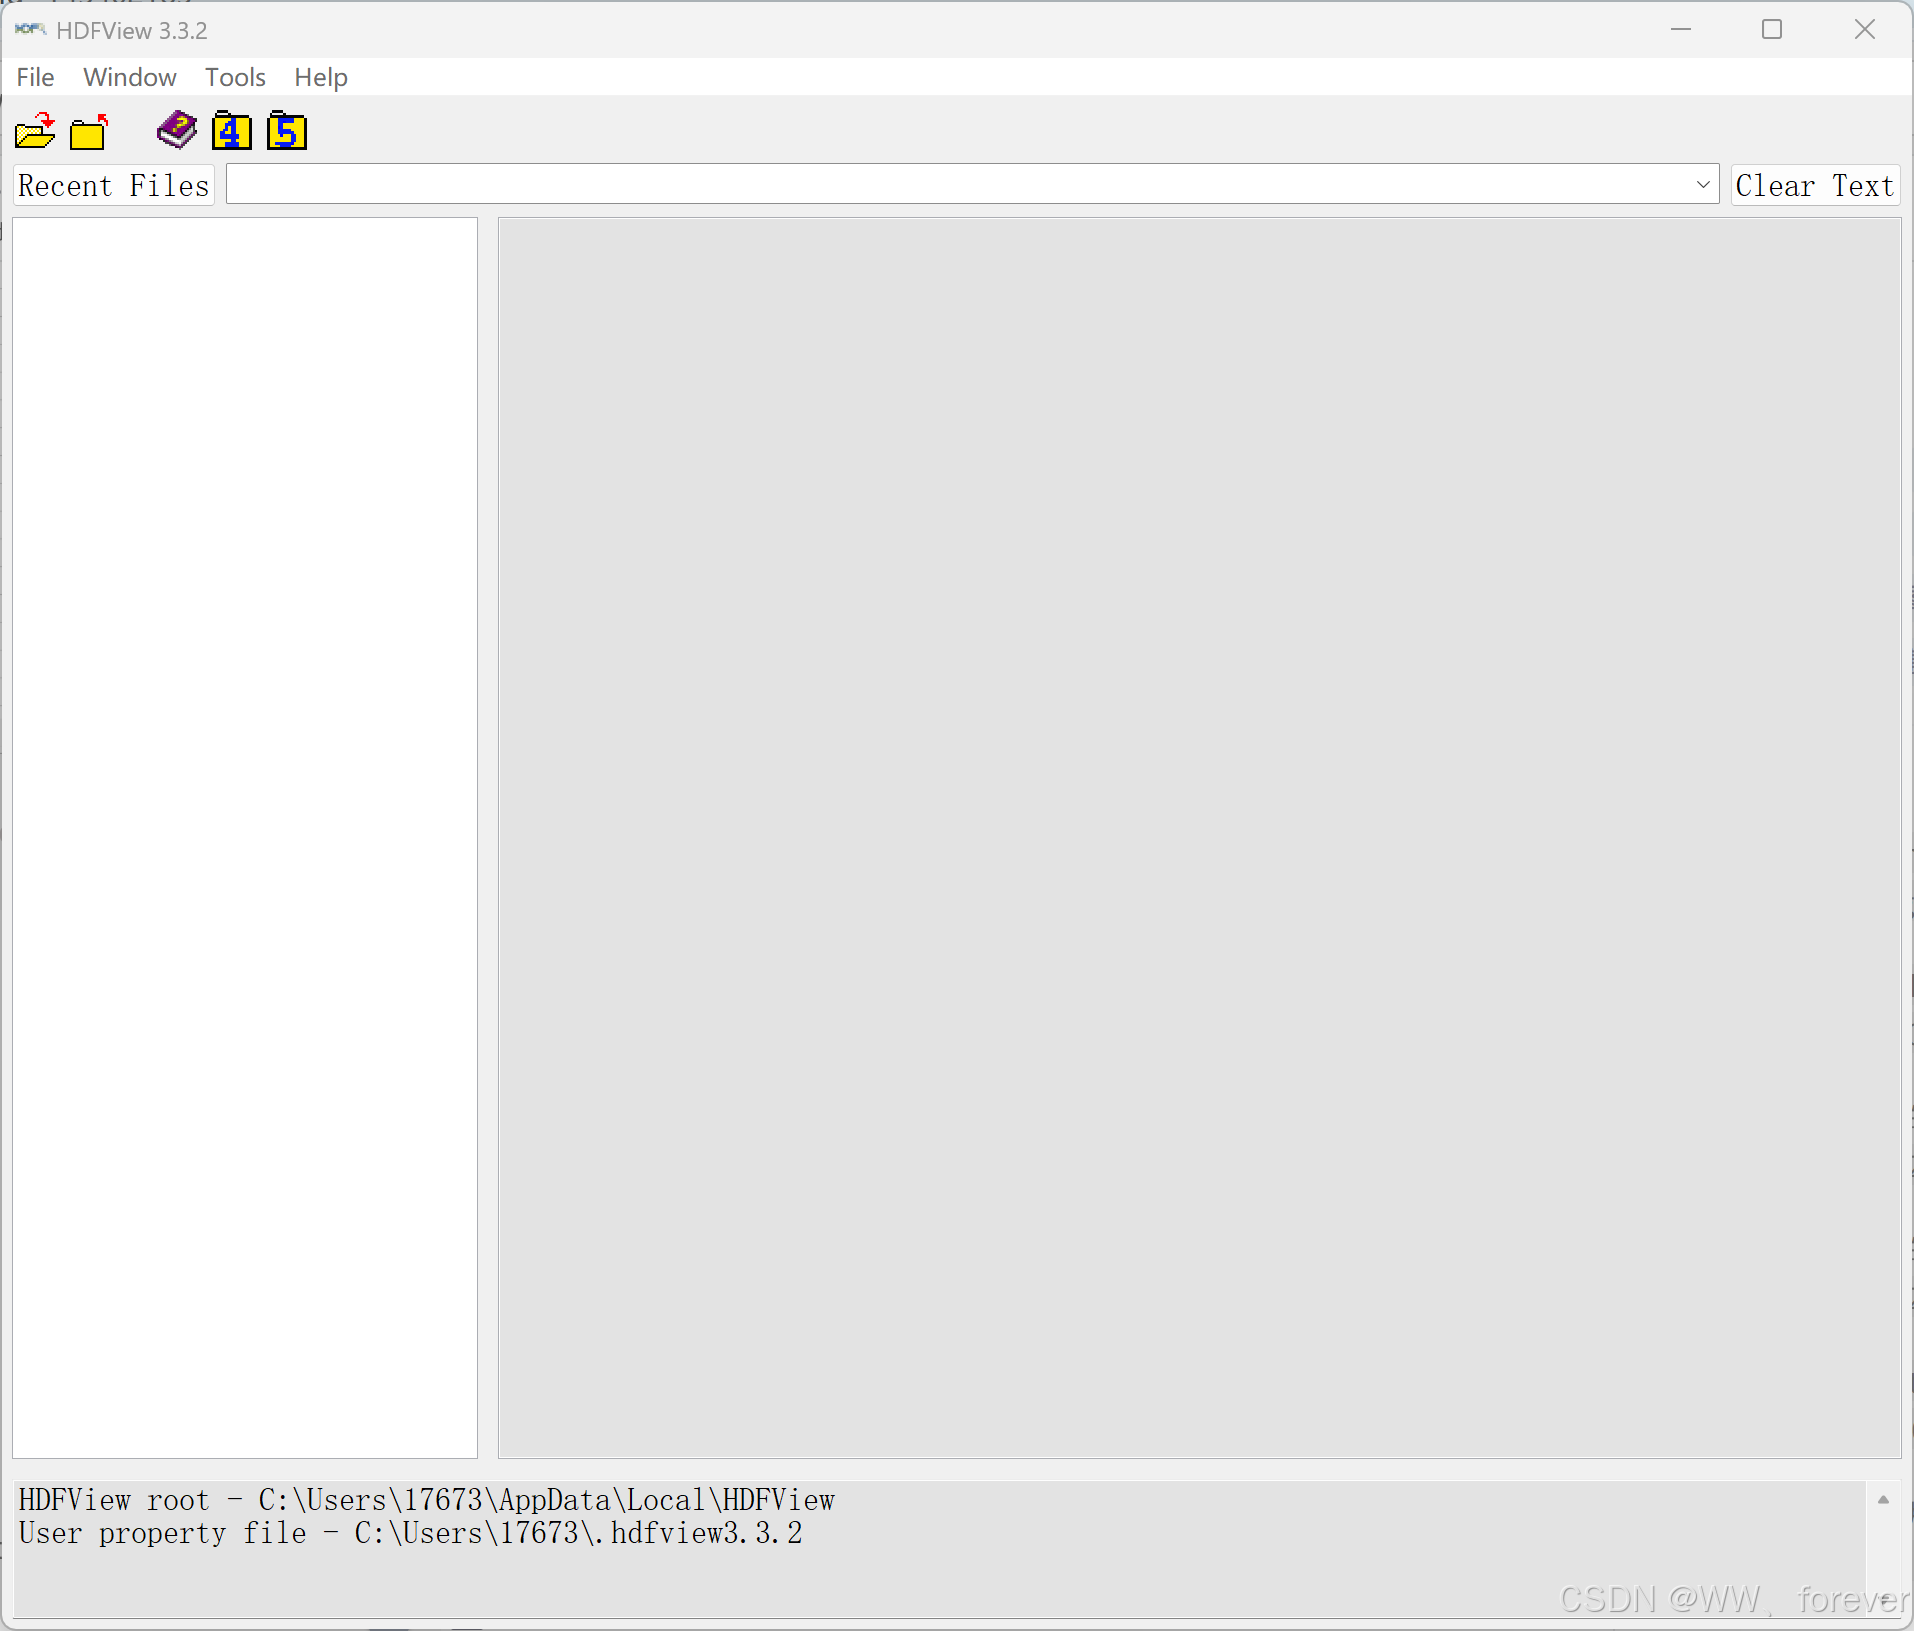The image size is (1914, 1631).
Task: Open the Window menu
Action: click(x=130, y=77)
